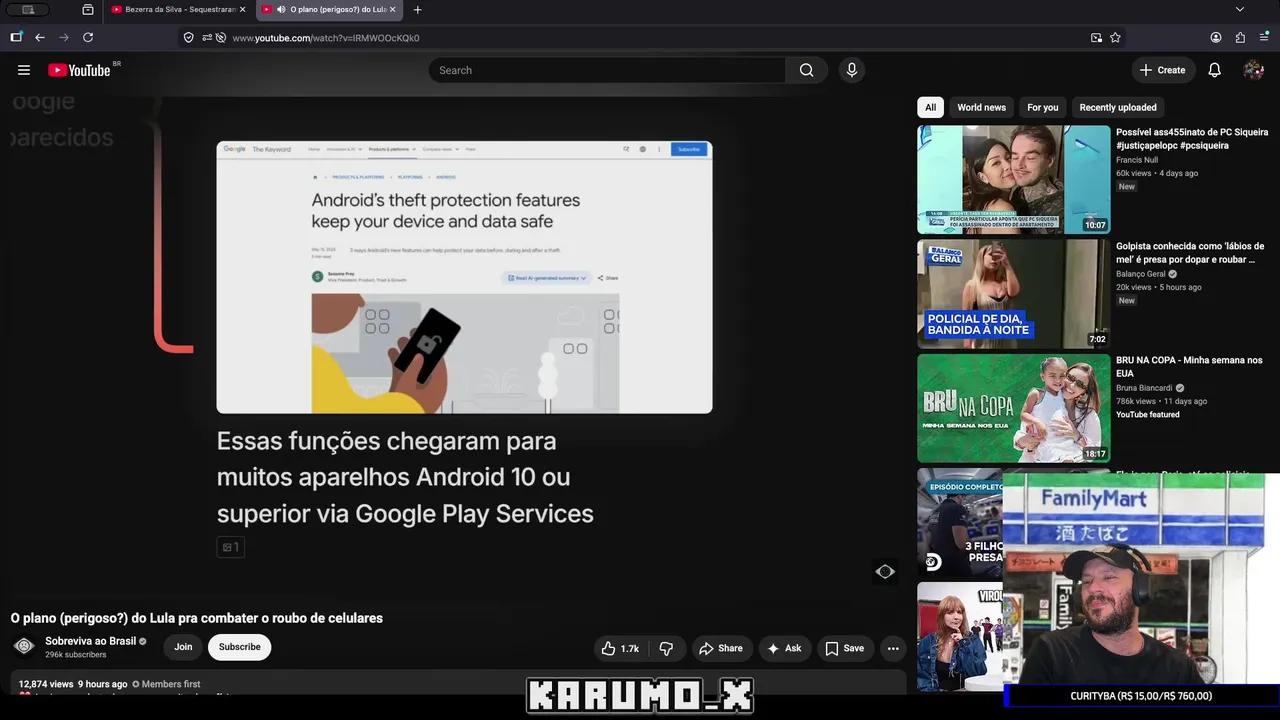This screenshot has width=1280, height=720.
Task: Select the World news filter chip
Action: (x=981, y=107)
